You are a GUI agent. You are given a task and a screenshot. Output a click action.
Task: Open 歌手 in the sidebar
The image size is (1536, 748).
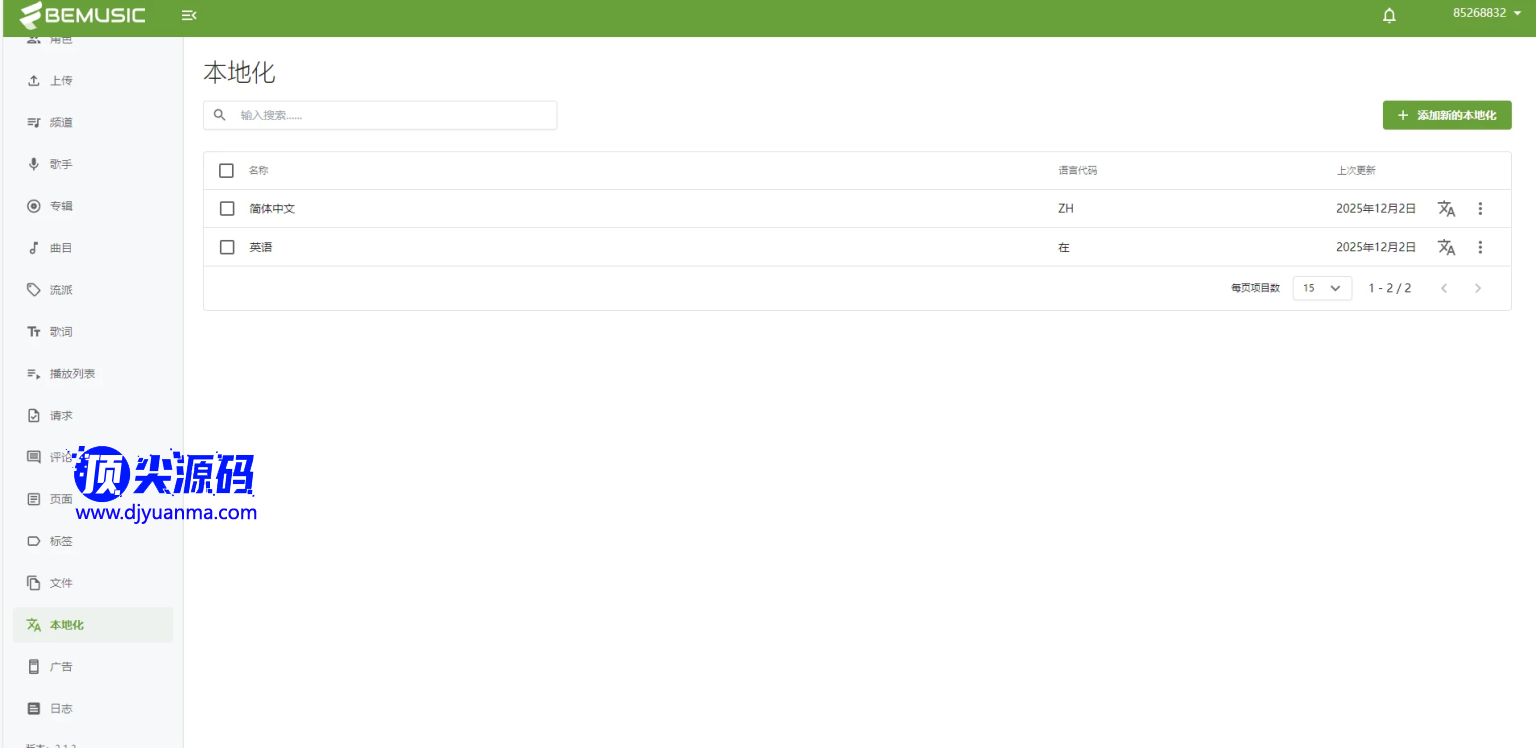pyautogui.click(x=61, y=164)
